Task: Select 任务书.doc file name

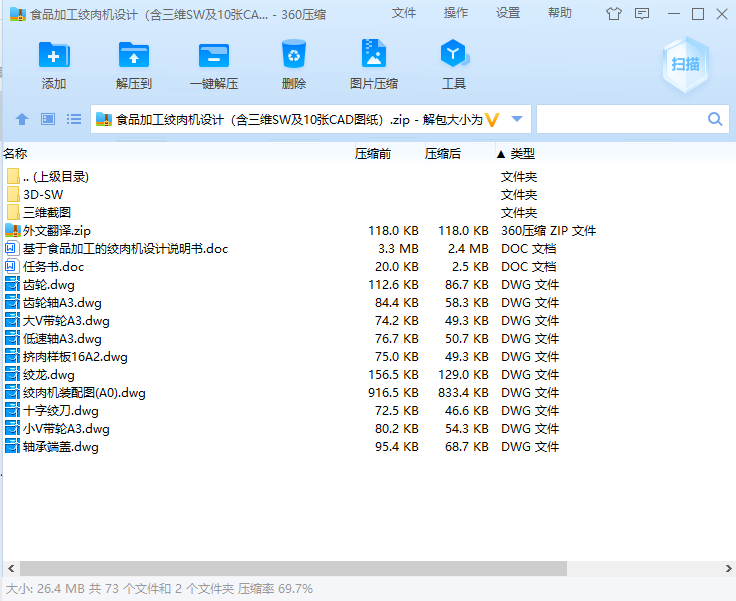Action: [54, 267]
